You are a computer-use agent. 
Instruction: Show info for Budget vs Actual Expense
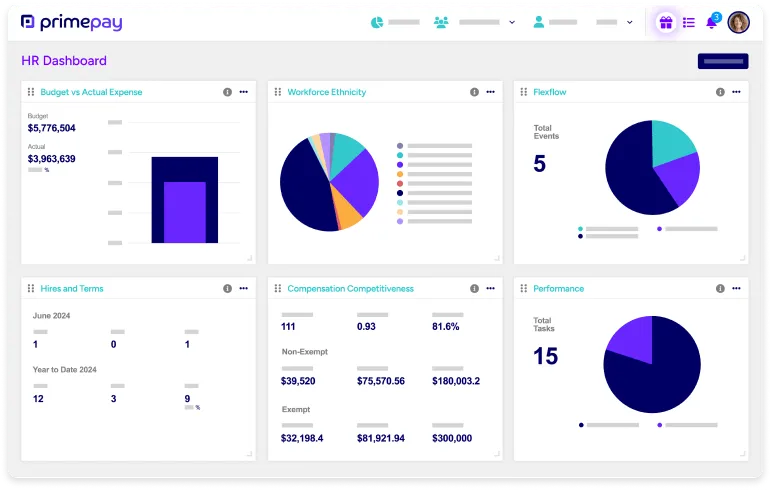click(x=227, y=92)
